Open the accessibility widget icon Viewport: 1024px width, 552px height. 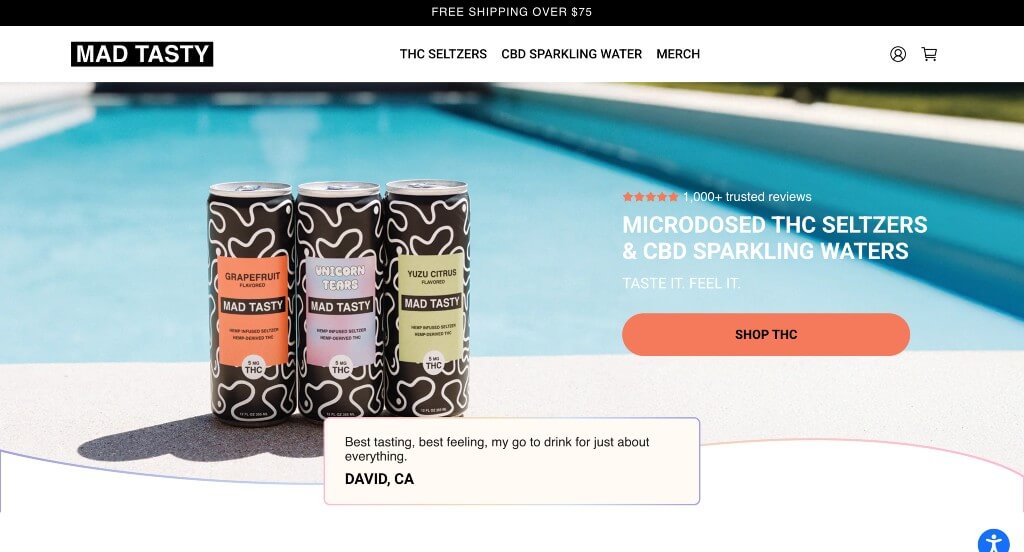993,544
